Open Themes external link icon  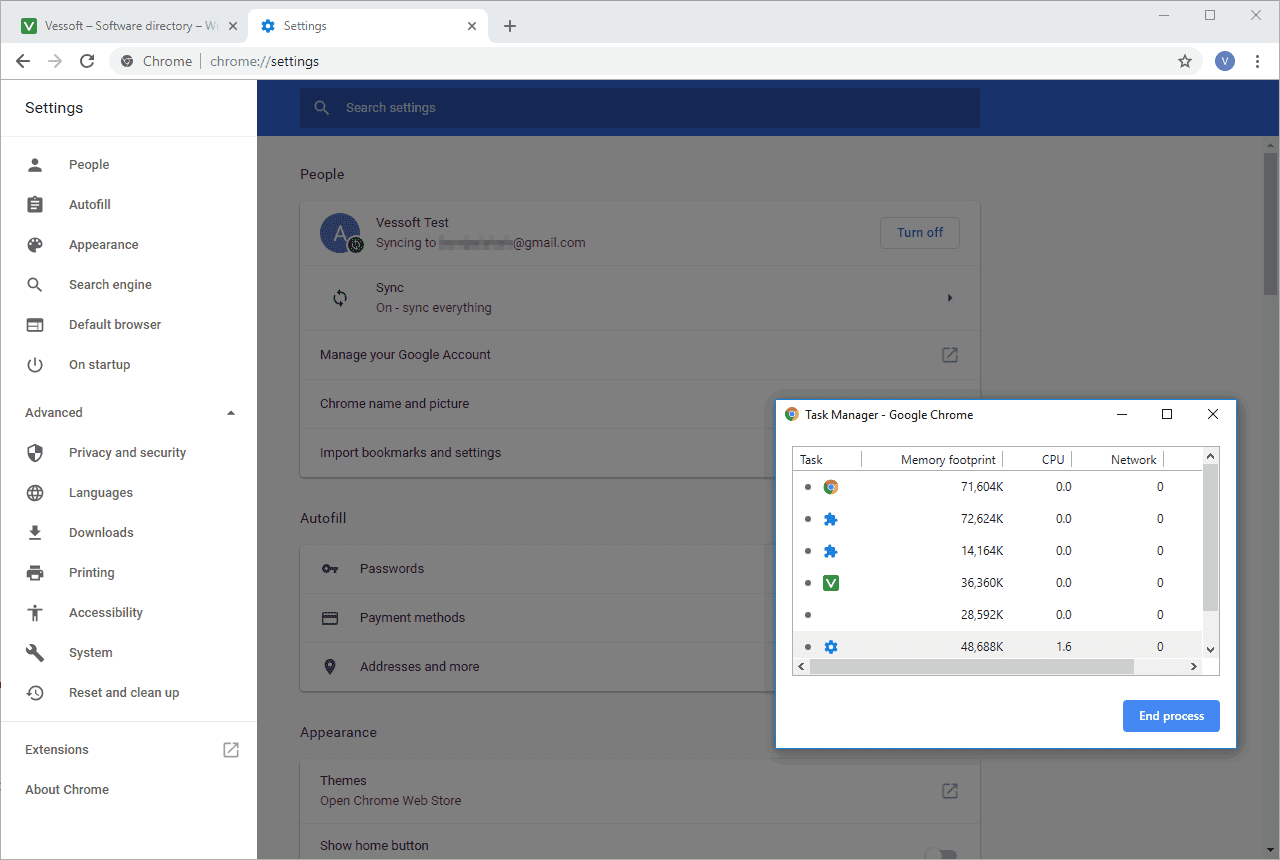pos(950,791)
